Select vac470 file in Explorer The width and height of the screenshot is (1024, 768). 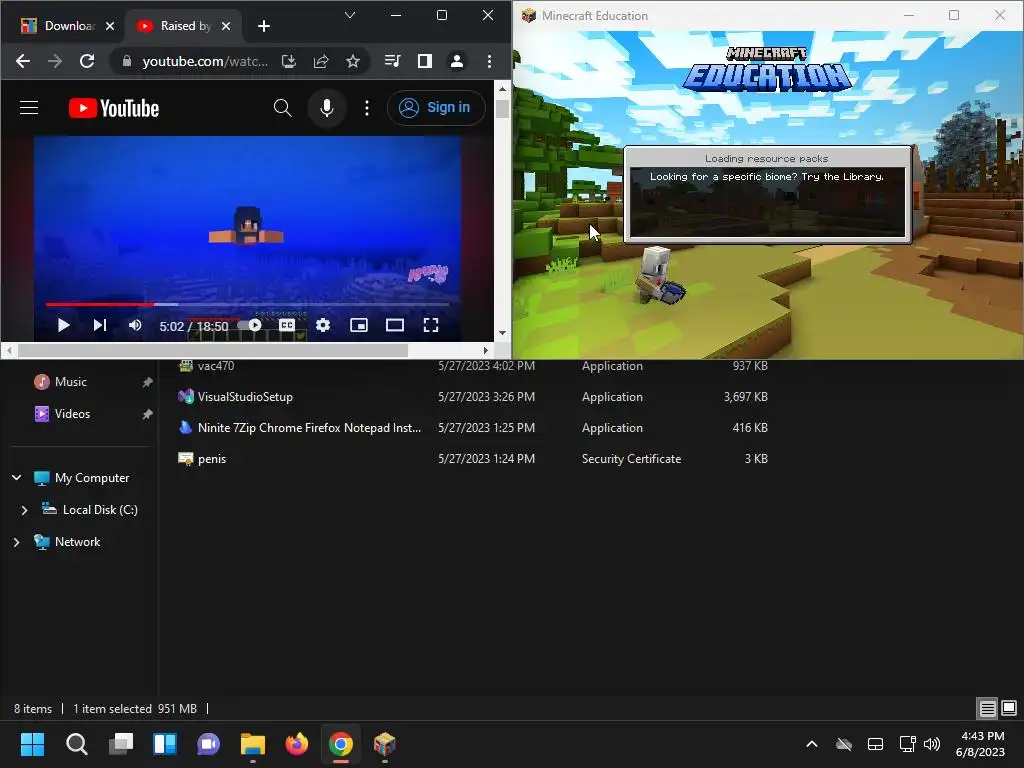pyautogui.click(x=216, y=366)
